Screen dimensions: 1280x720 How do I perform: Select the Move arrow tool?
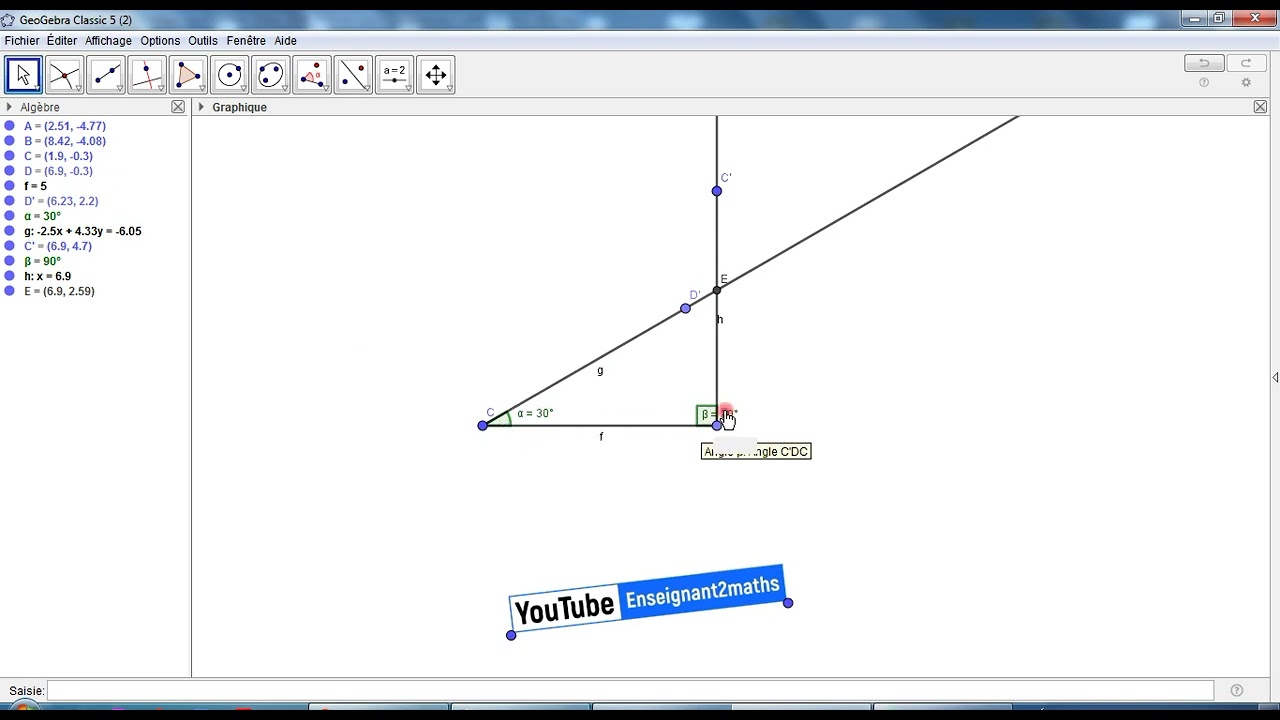[23, 75]
